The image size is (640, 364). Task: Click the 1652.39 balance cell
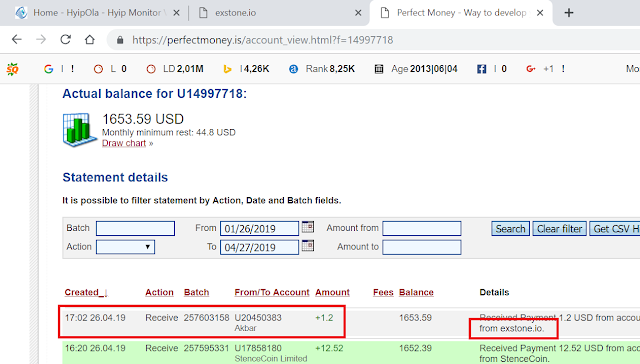[415, 348]
